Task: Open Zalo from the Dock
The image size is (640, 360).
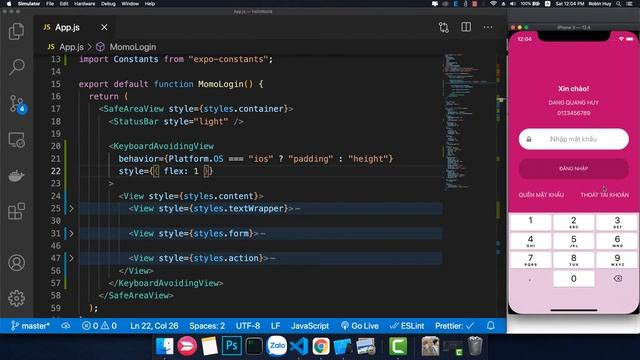Action: tap(276, 346)
